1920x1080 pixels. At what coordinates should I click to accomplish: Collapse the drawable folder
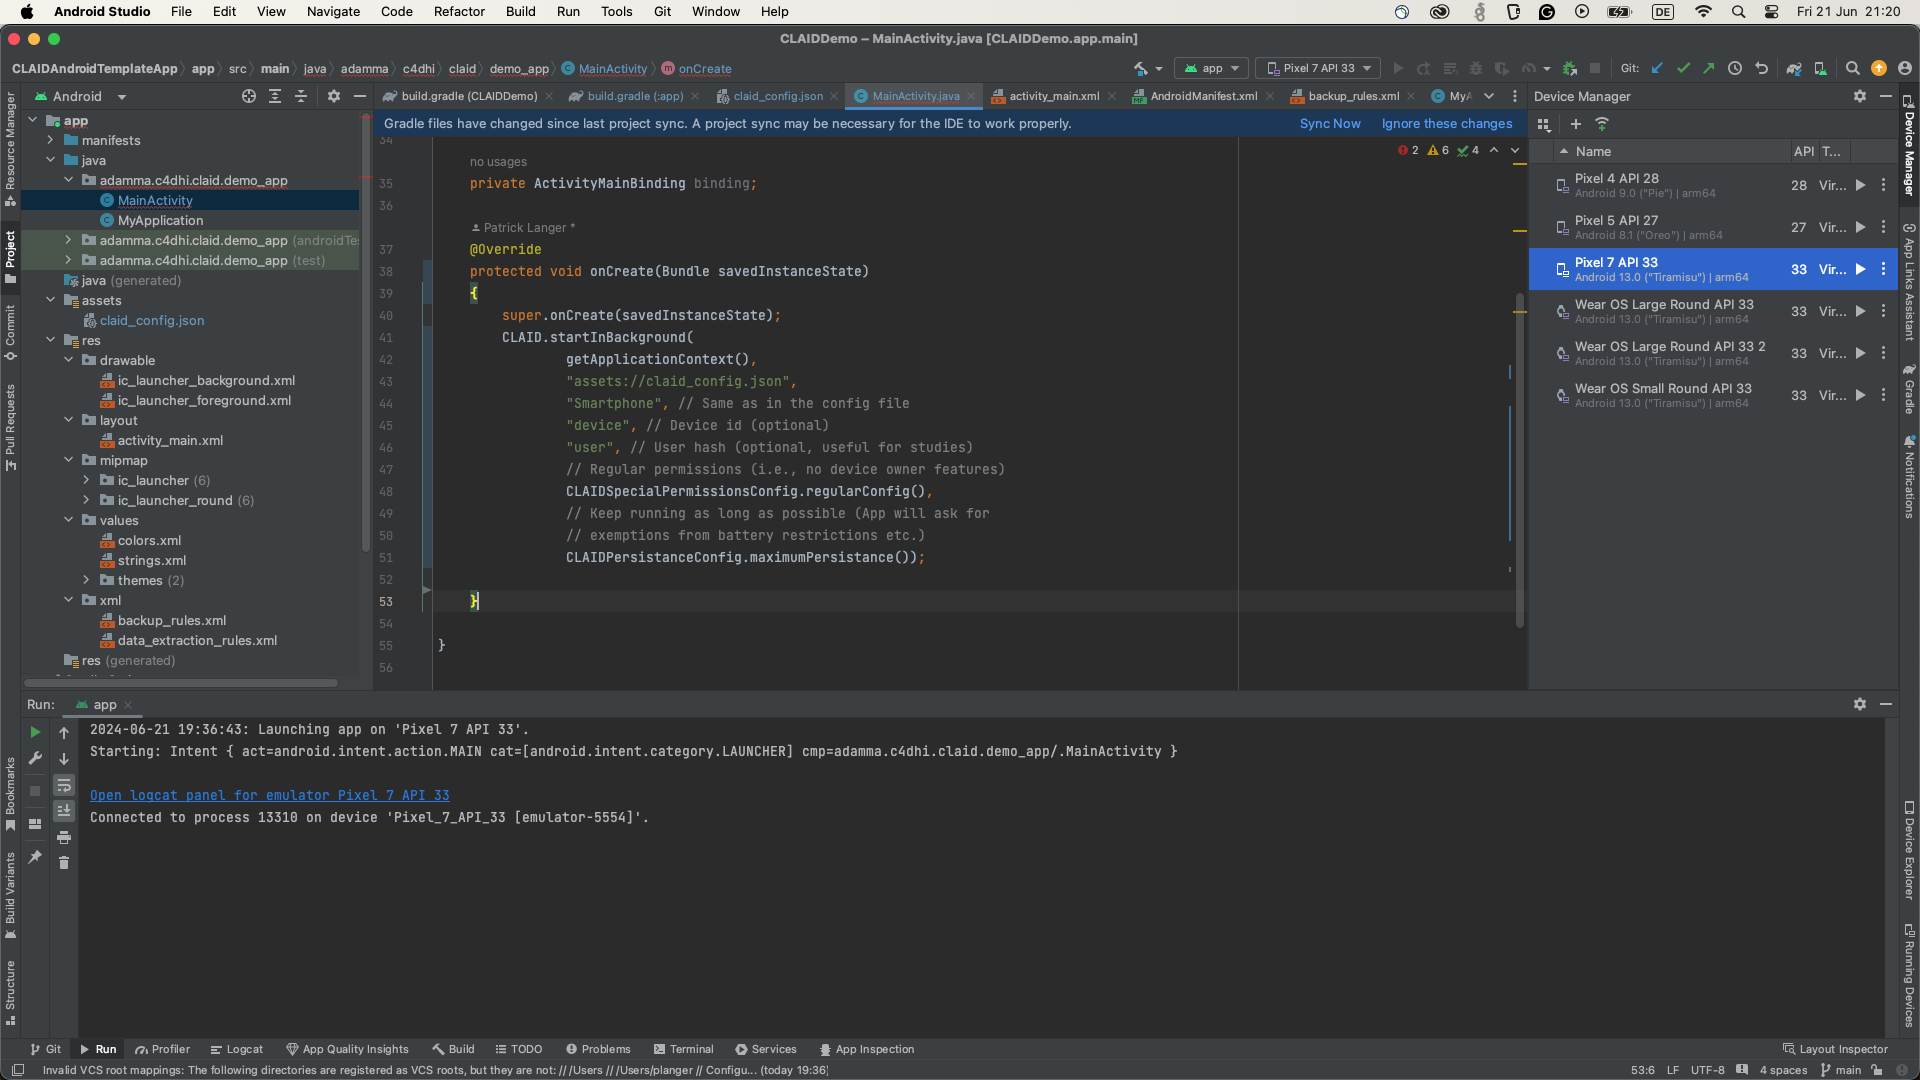68,361
